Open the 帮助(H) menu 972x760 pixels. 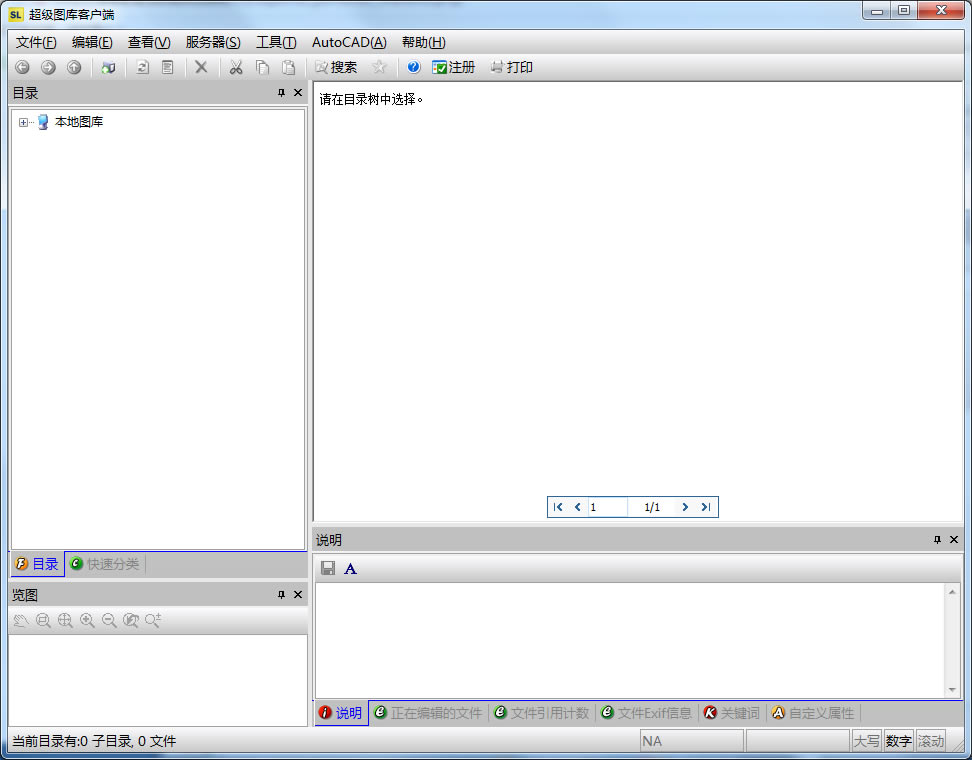[x=423, y=42]
